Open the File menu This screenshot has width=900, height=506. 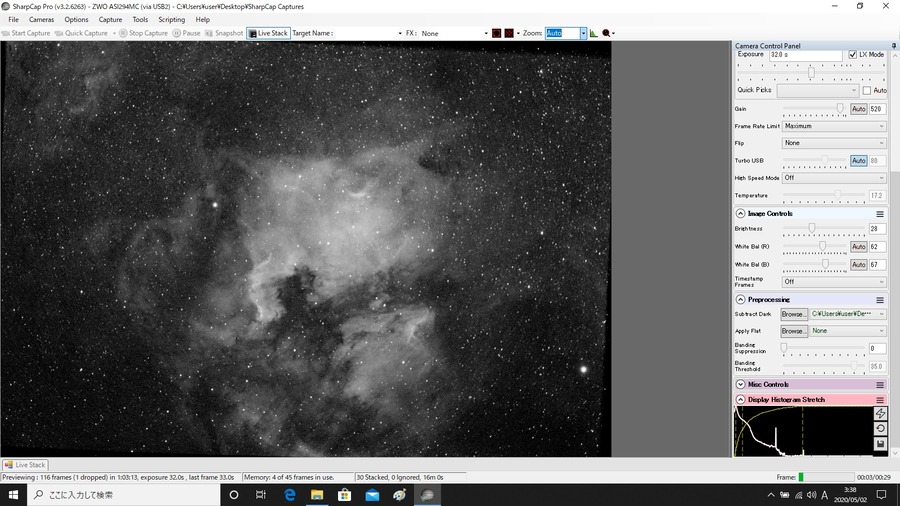[13, 20]
